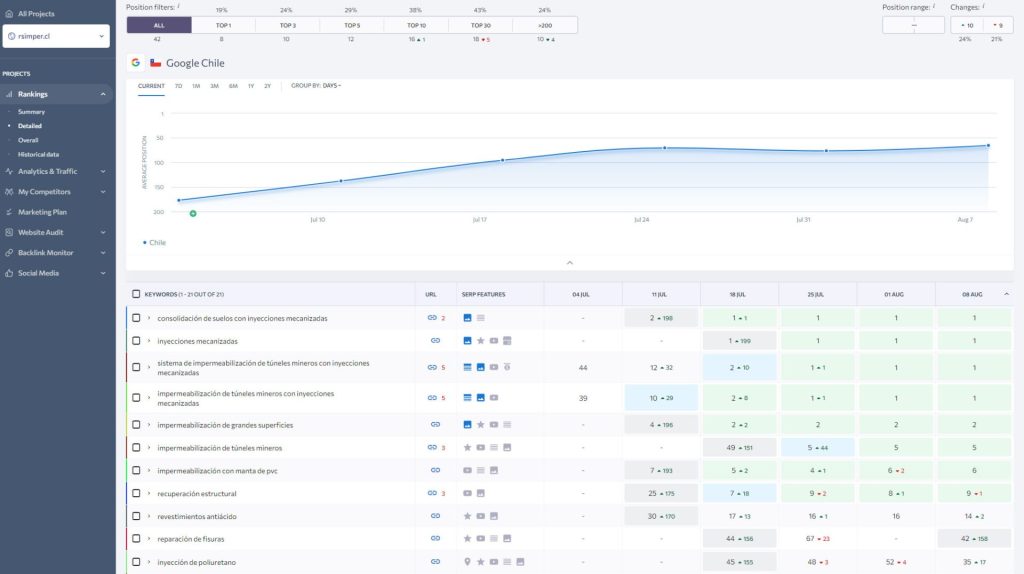Switch chart range to 3M tab
Viewport: 1024px width, 574px height.
(214, 86)
